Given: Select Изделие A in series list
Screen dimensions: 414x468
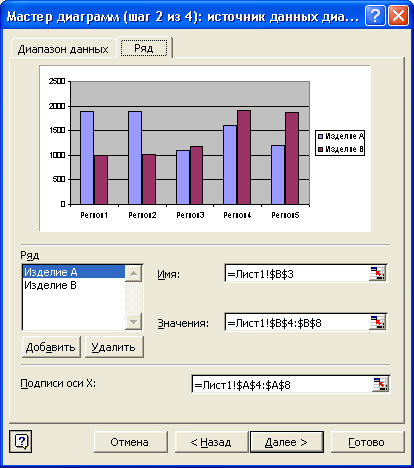Looking at the screenshot, I should pos(74,272).
